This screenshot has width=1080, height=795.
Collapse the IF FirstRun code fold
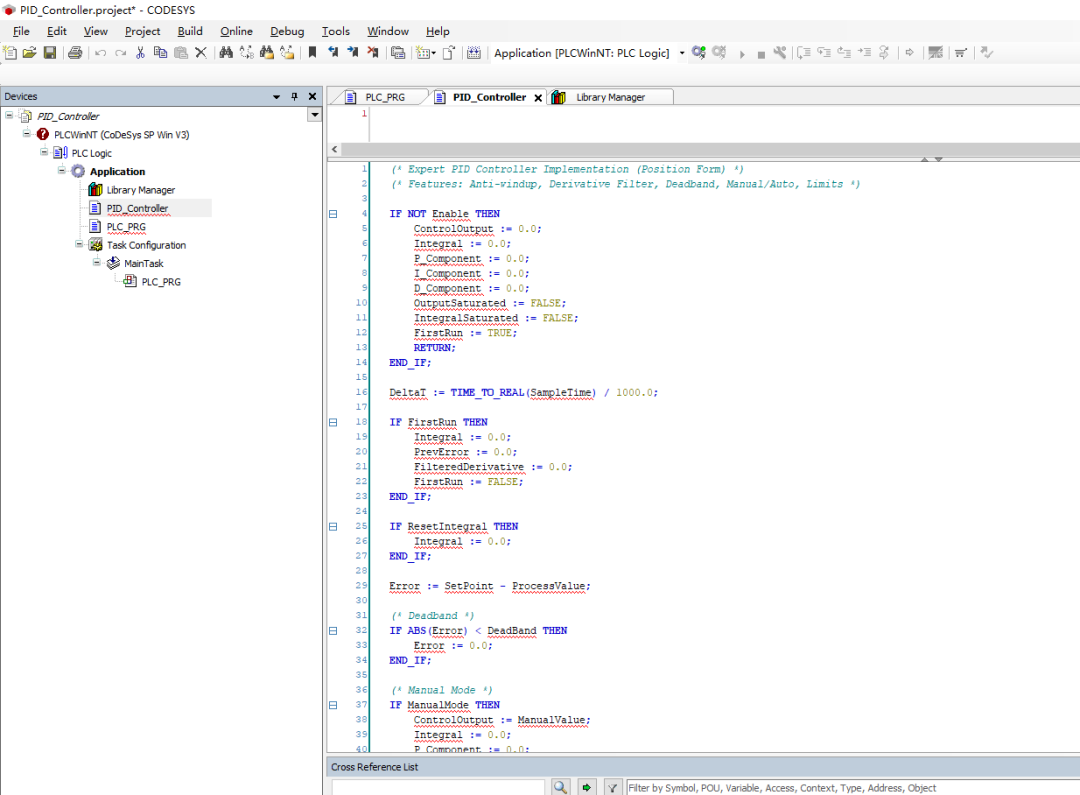point(333,422)
